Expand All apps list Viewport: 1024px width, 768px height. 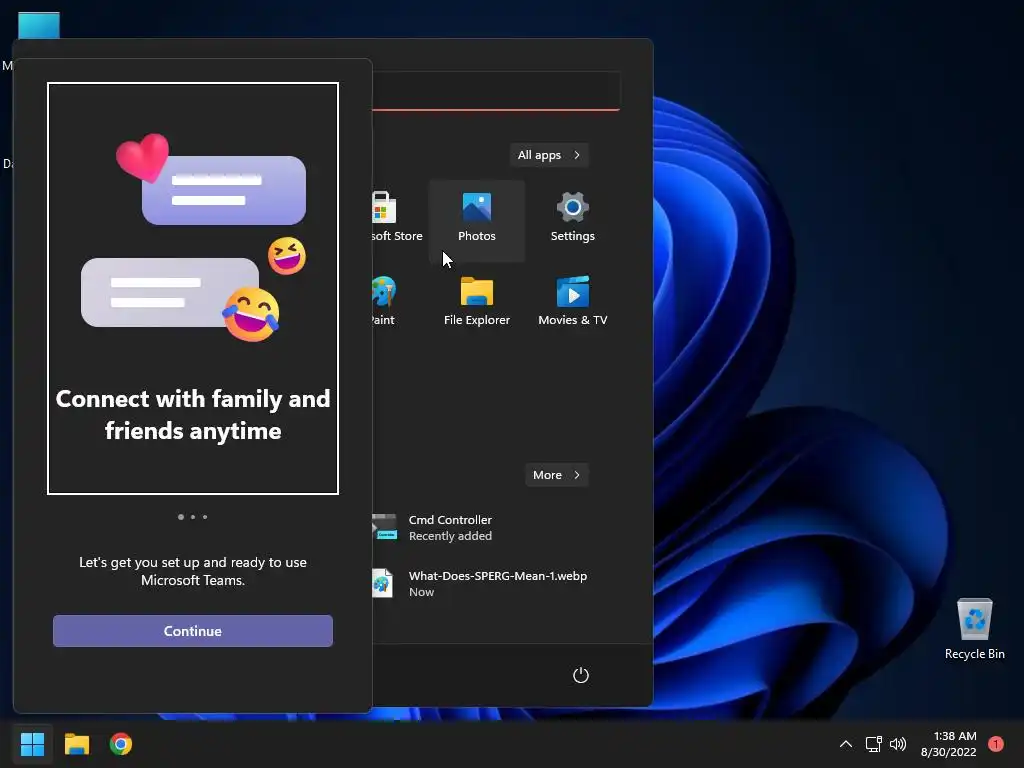(549, 155)
